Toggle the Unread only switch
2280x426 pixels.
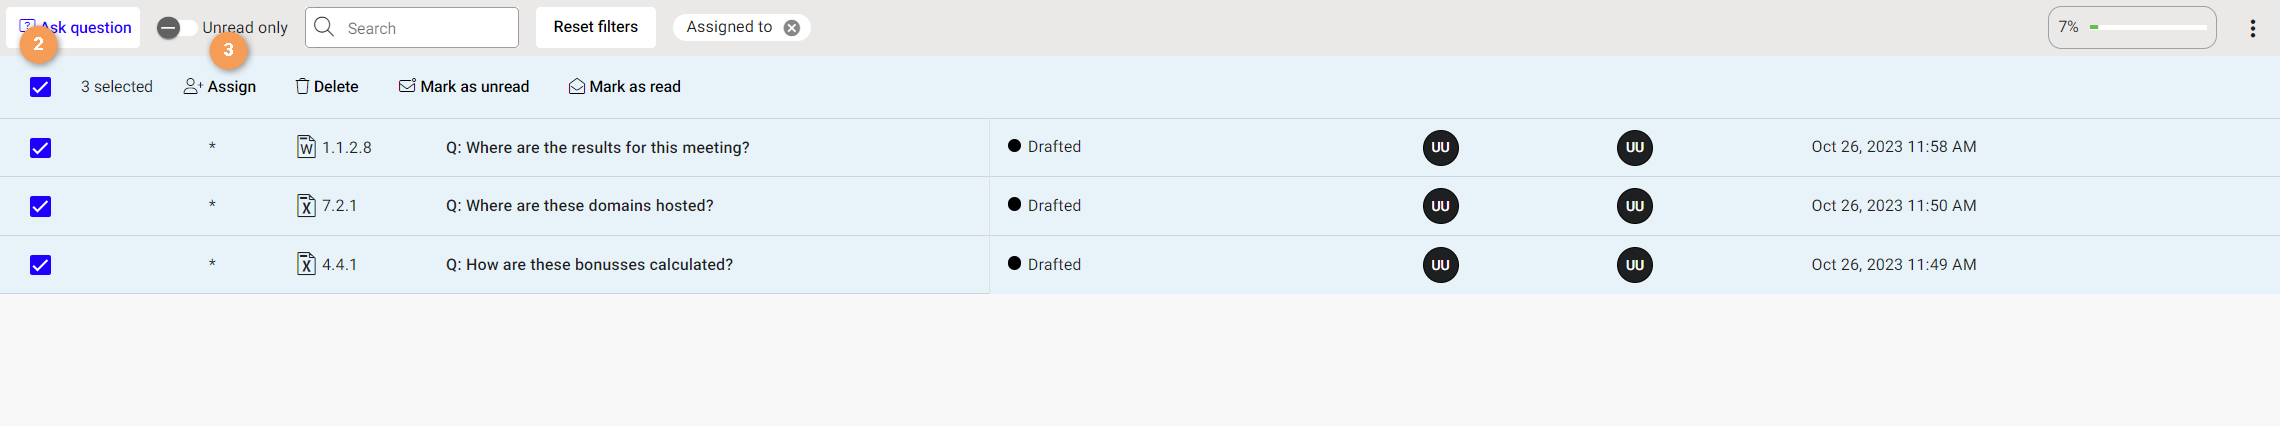(x=177, y=28)
